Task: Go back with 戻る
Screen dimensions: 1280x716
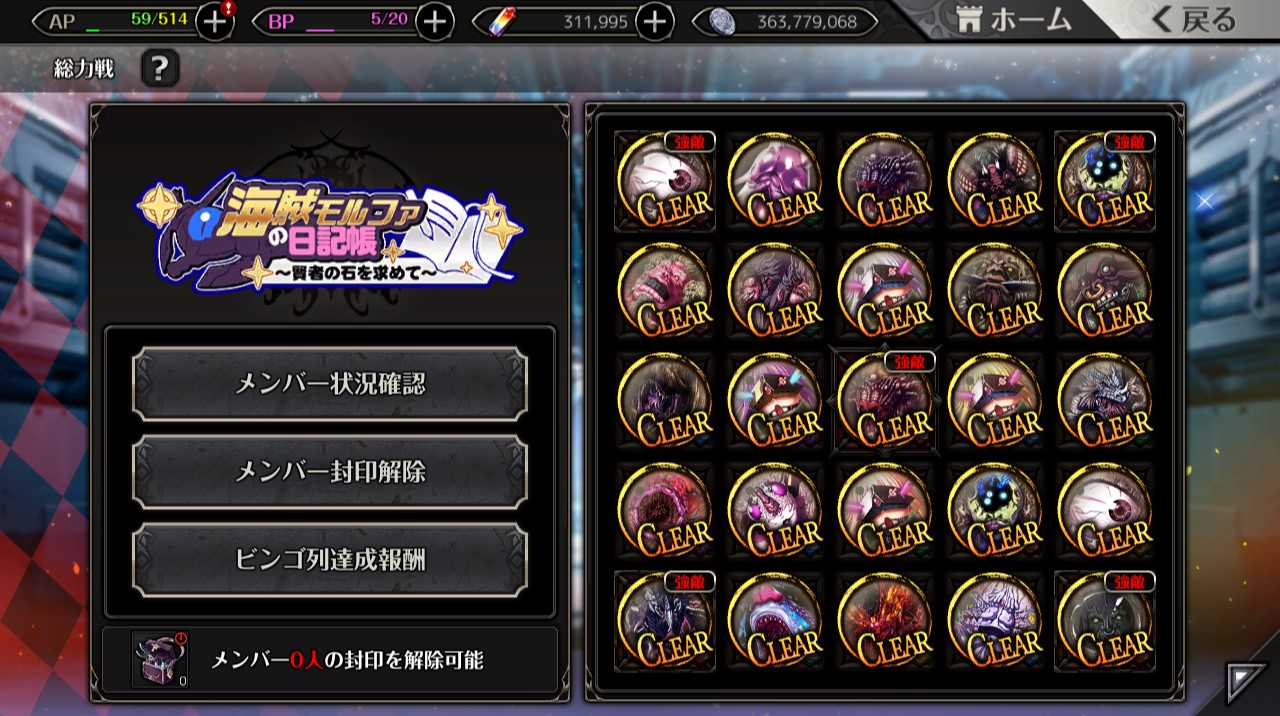Action: point(1194,20)
